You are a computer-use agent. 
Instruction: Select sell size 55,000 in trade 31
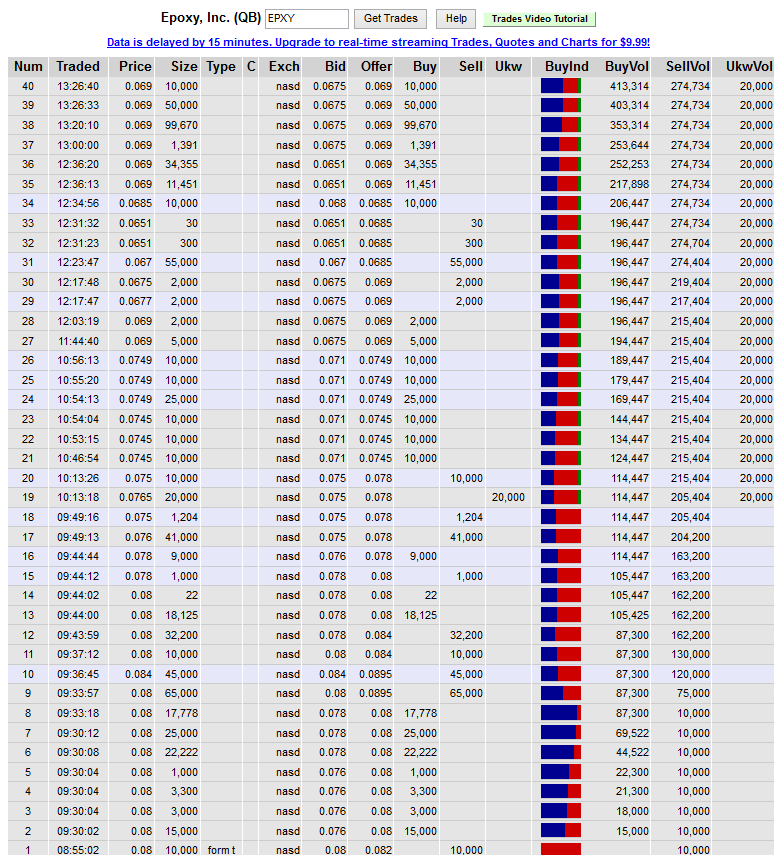(466, 262)
